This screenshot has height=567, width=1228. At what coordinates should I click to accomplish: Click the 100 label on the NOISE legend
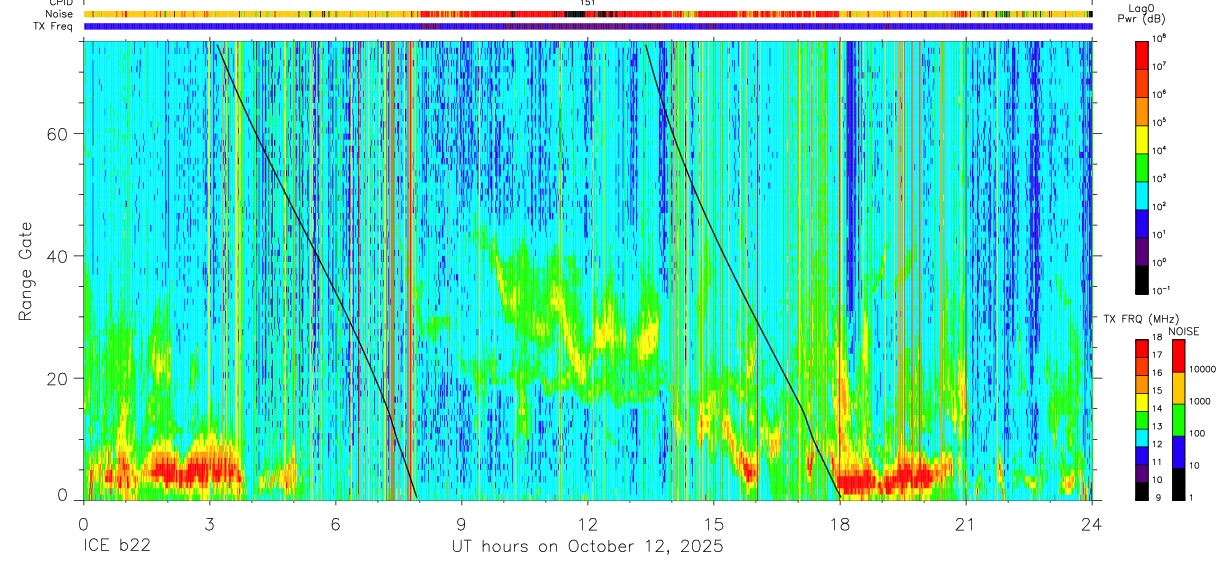click(x=1198, y=433)
